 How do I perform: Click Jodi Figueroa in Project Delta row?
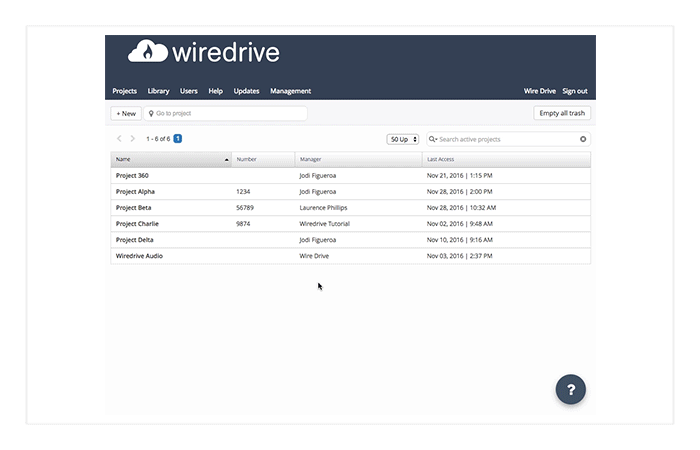[318, 240]
